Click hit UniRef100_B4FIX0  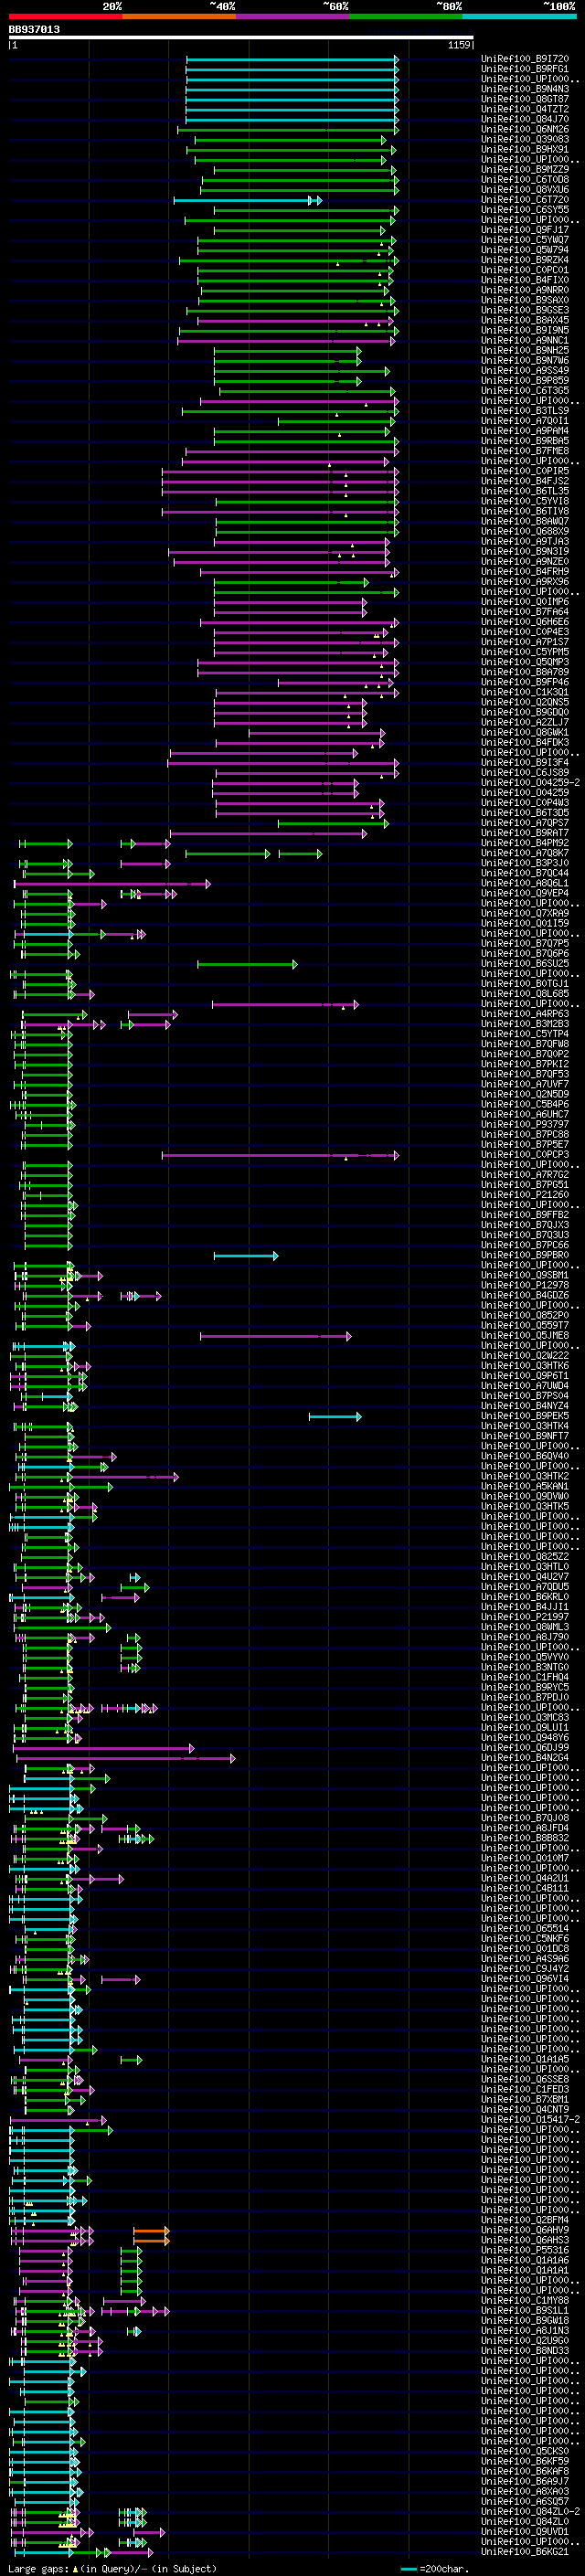(525, 280)
